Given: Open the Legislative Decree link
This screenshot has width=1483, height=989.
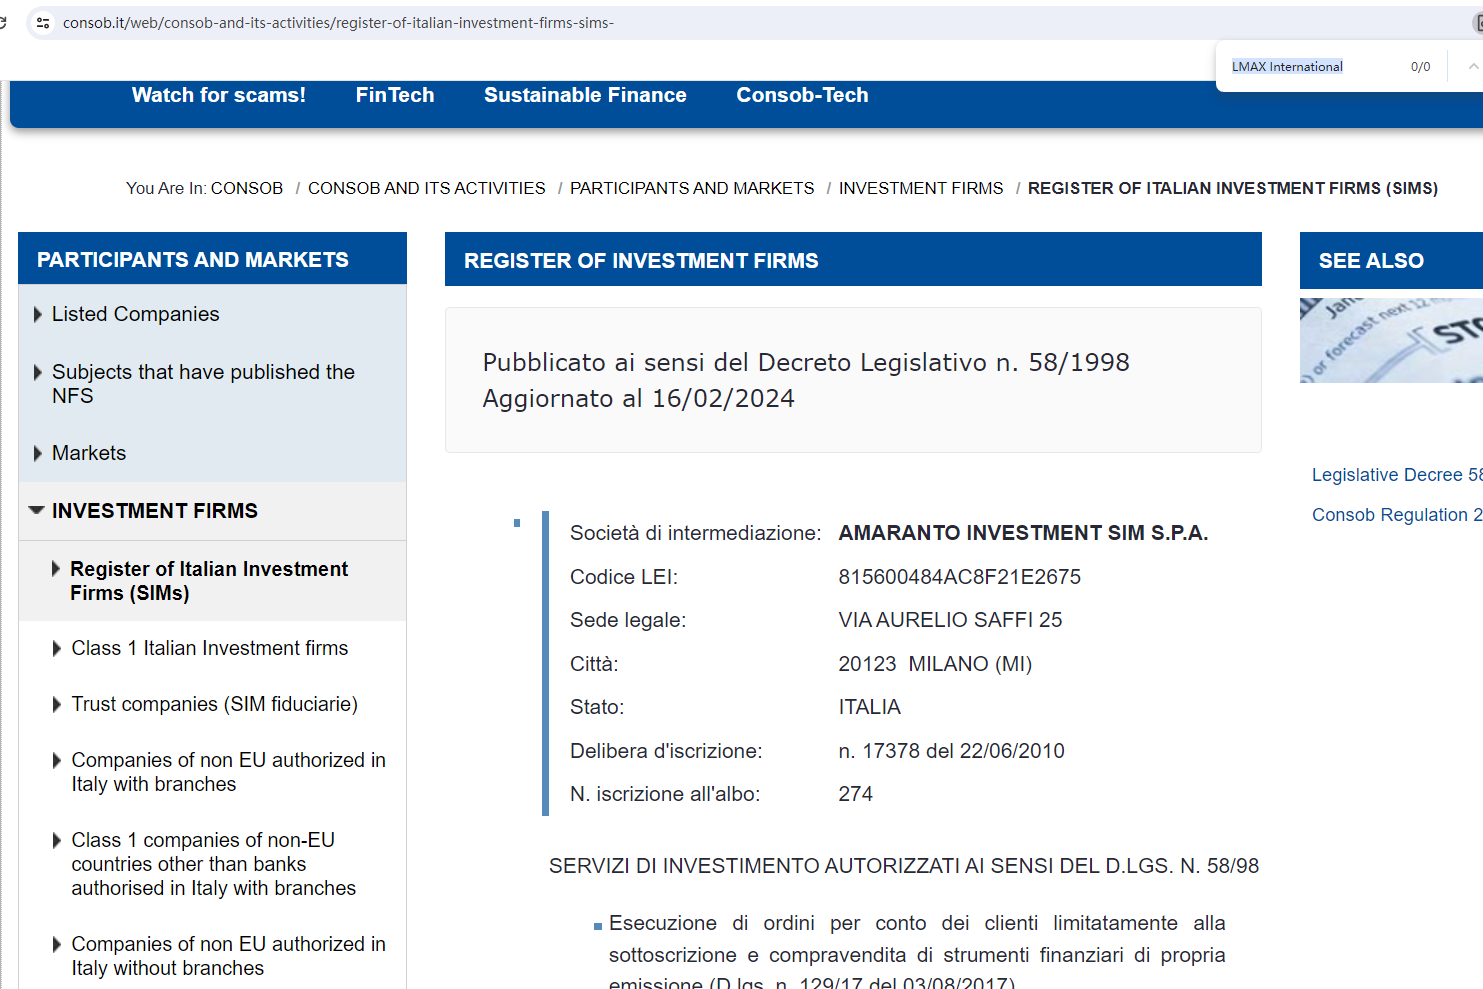Looking at the screenshot, I should point(1395,475).
